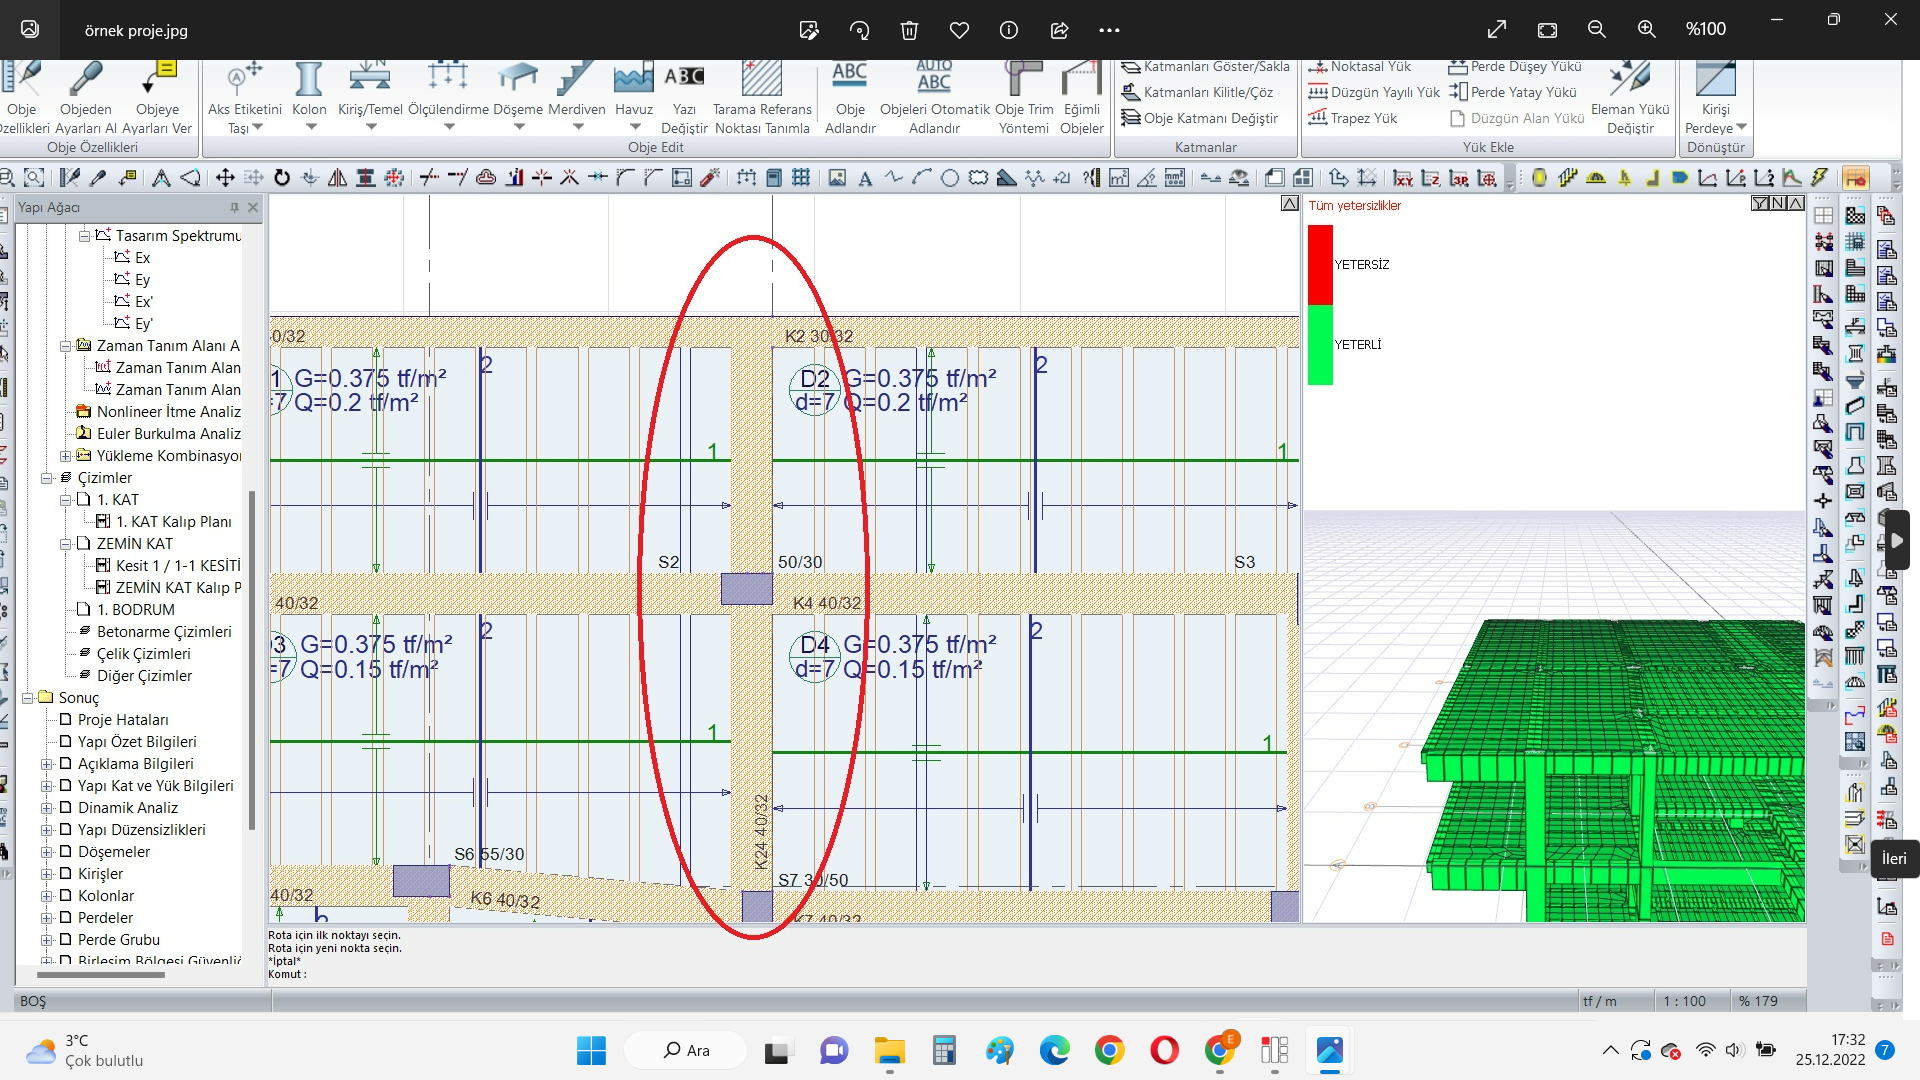Image resolution: width=1920 pixels, height=1080 pixels.
Task: Click Katmanları Göster/Sakla button
Action: (x=1206, y=67)
